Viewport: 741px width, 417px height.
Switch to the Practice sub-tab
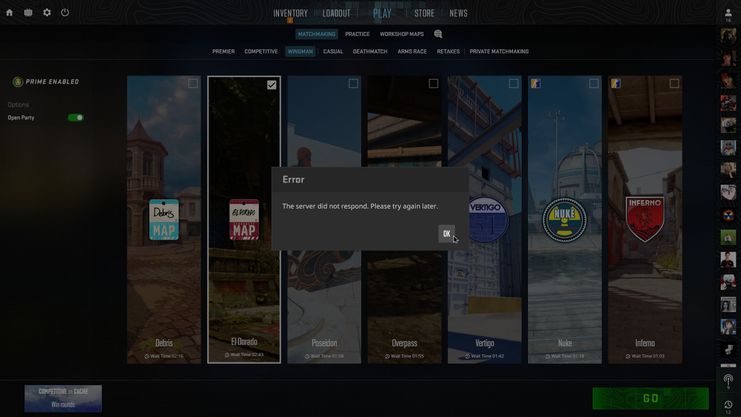(357, 34)
